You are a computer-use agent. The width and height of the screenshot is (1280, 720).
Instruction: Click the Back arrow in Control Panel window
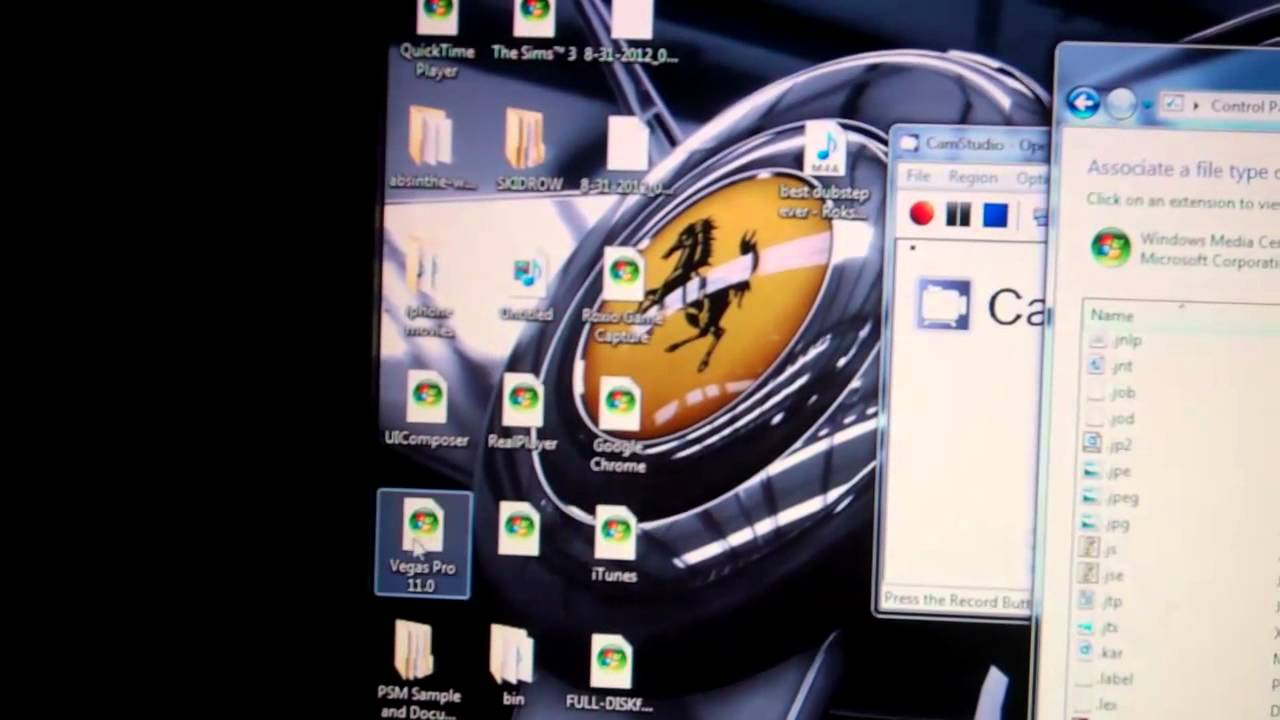(1083, 102)
